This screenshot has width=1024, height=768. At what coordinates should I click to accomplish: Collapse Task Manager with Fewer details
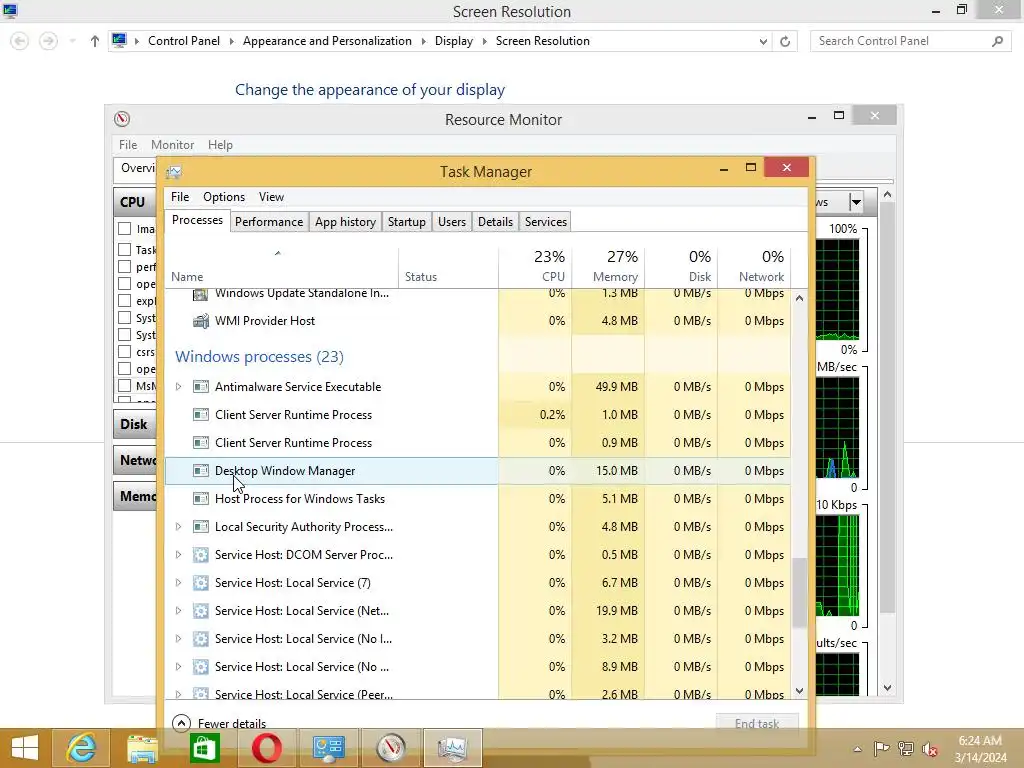[219, 723]
